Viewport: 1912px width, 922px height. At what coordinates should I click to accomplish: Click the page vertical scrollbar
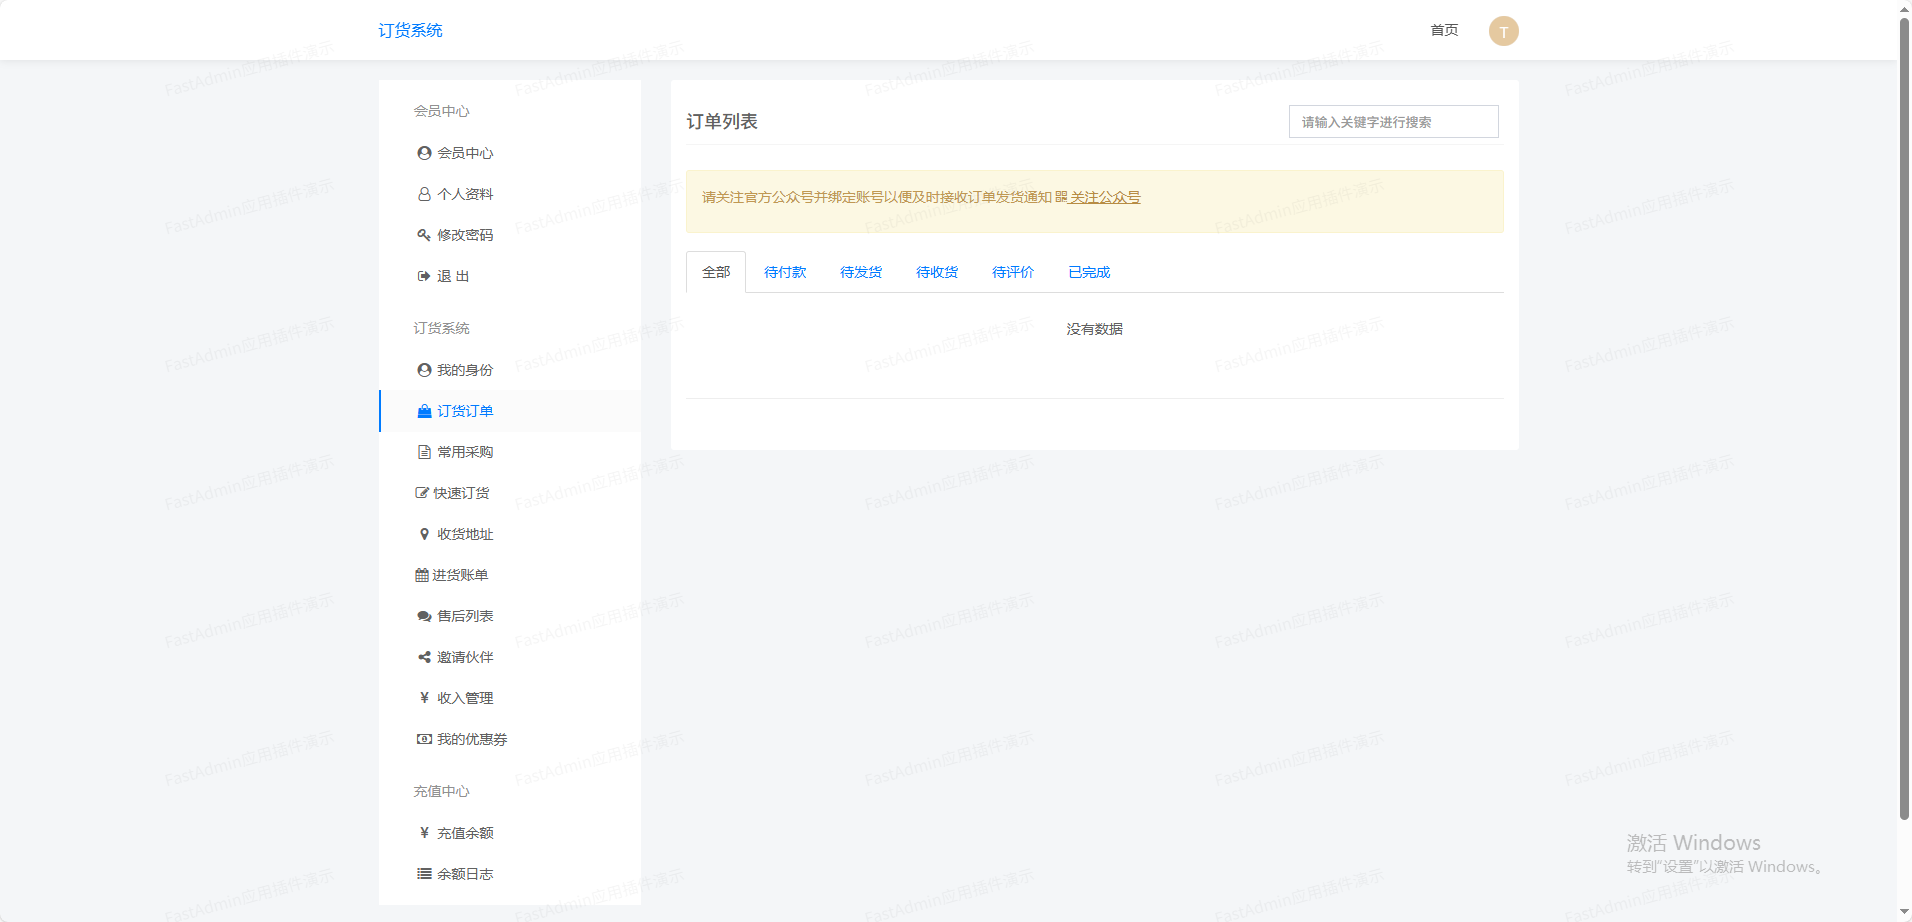click(x=1904, y=420)
